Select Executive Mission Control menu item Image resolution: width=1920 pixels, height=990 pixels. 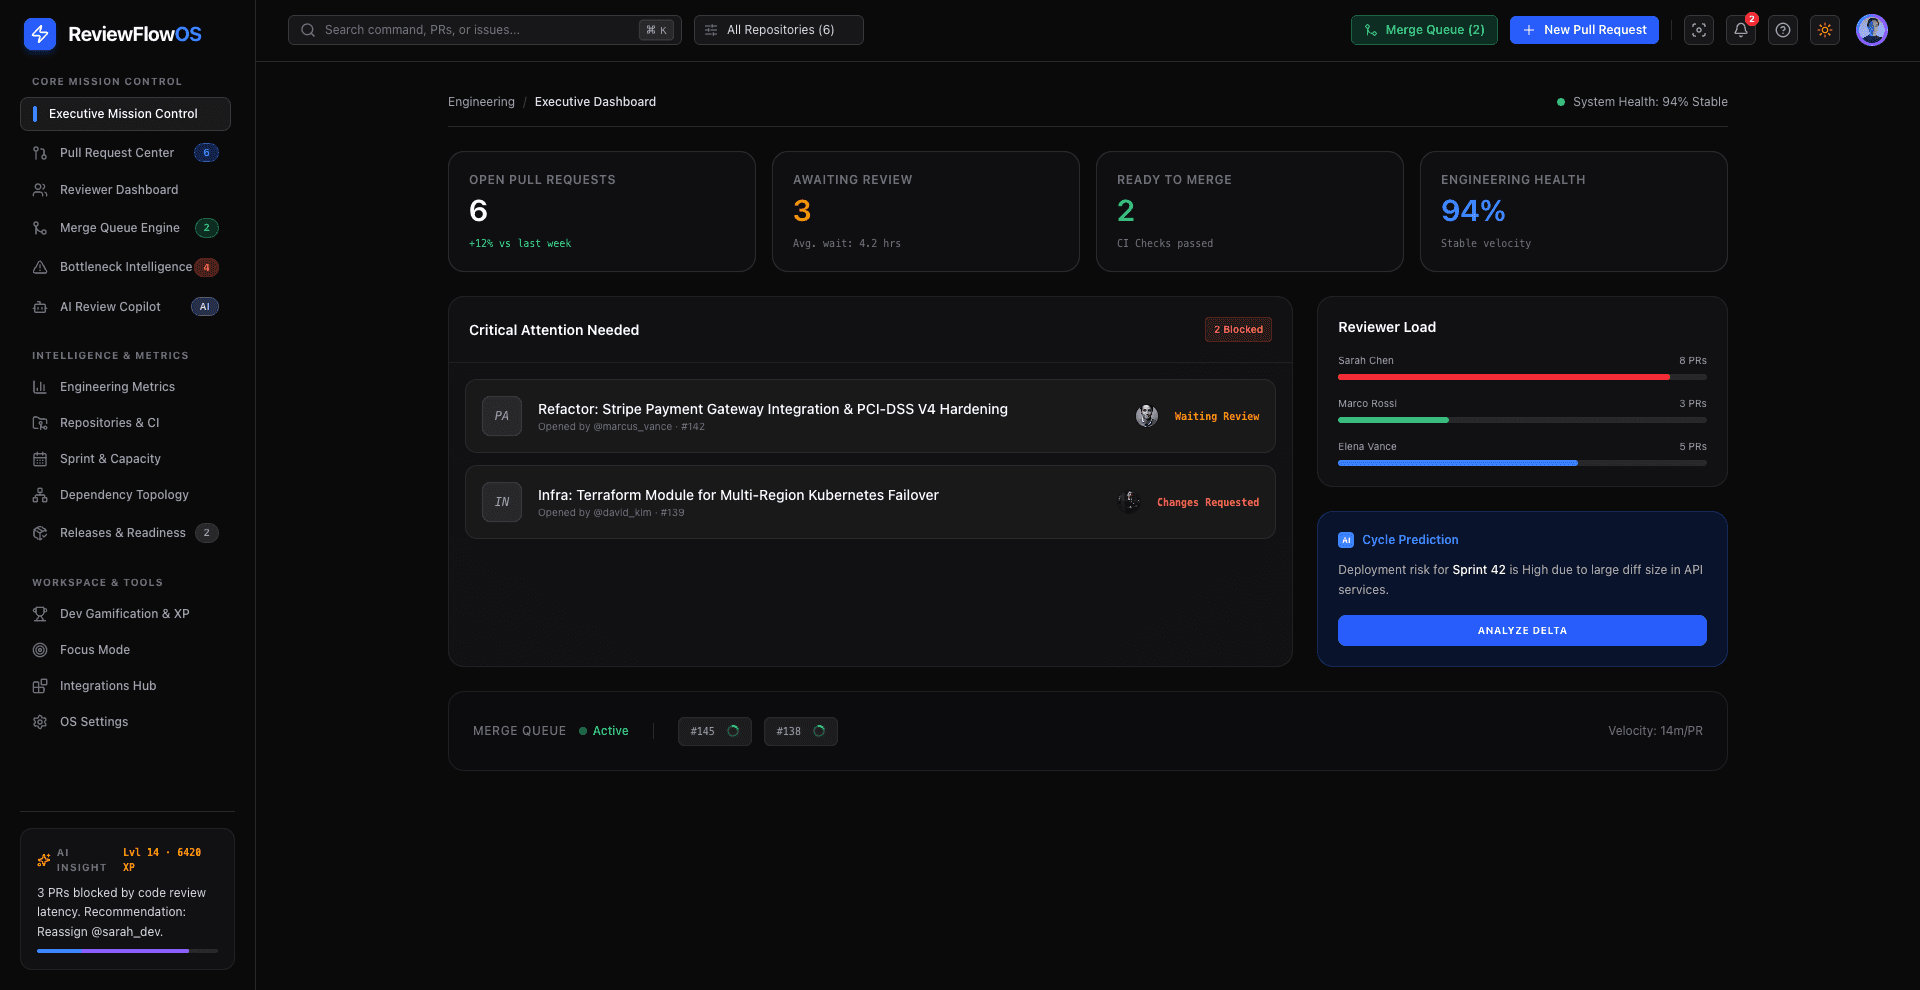click(125, 114)
